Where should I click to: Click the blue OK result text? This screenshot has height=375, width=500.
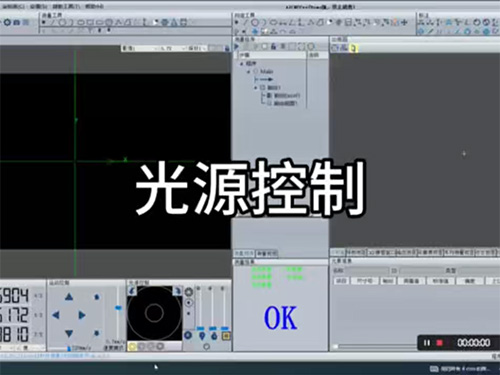click(280, 318)
